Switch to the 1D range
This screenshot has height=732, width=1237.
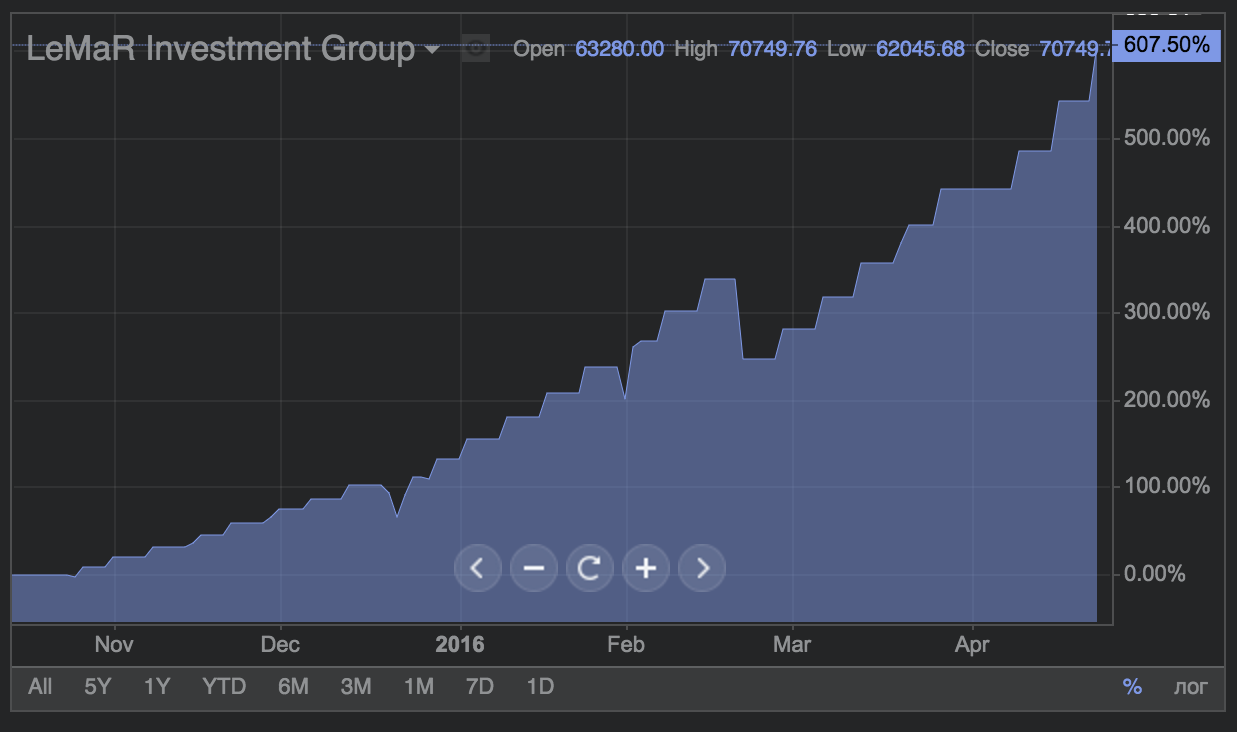point(540,687)
